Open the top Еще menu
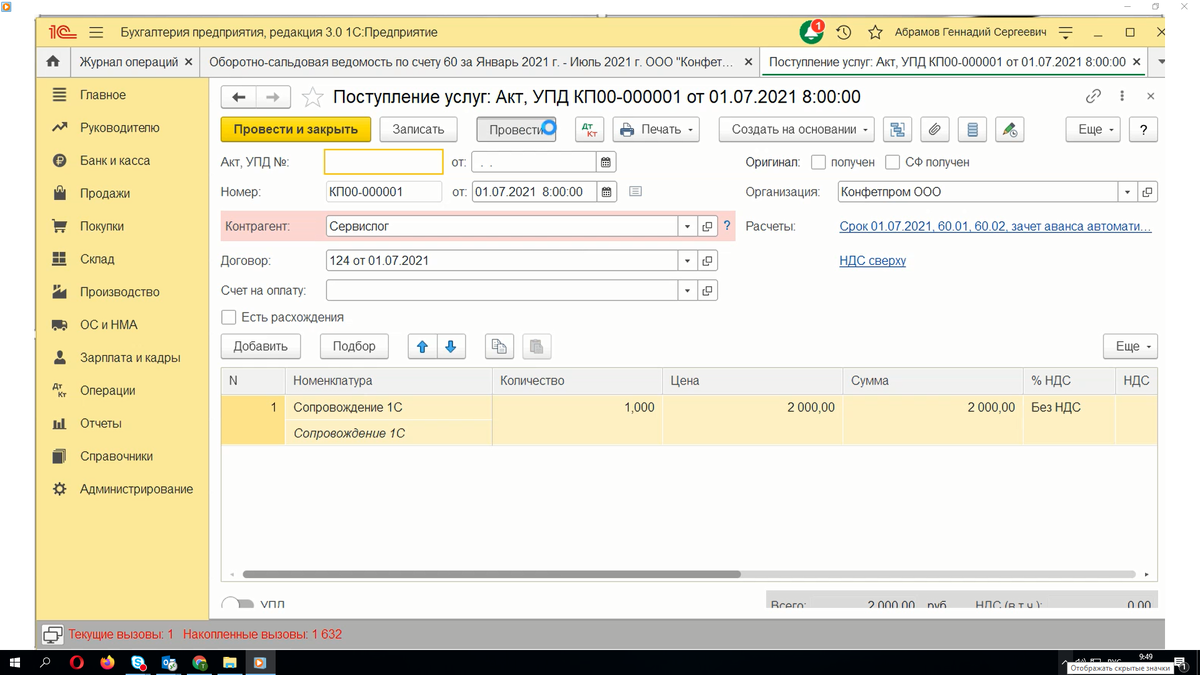Viewport: 1200px width, 675px height. tap(1091, 129)
